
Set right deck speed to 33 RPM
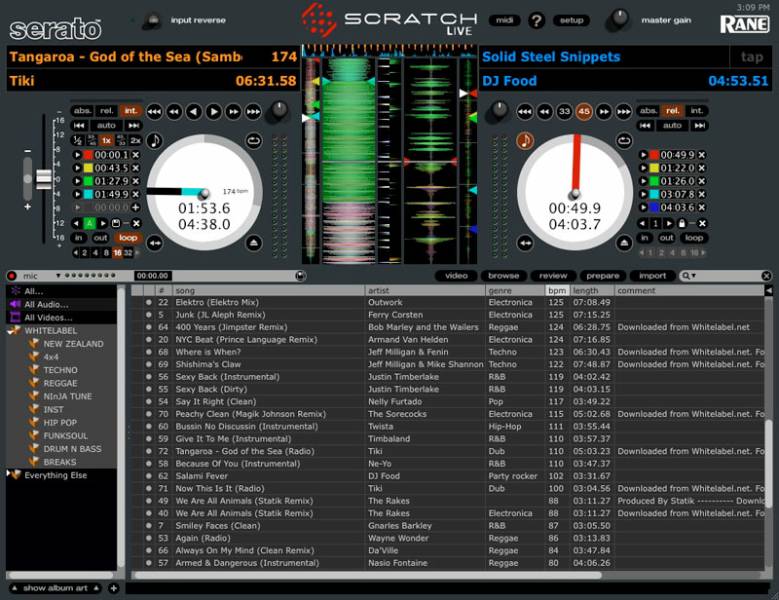click(x=564, y=112)
